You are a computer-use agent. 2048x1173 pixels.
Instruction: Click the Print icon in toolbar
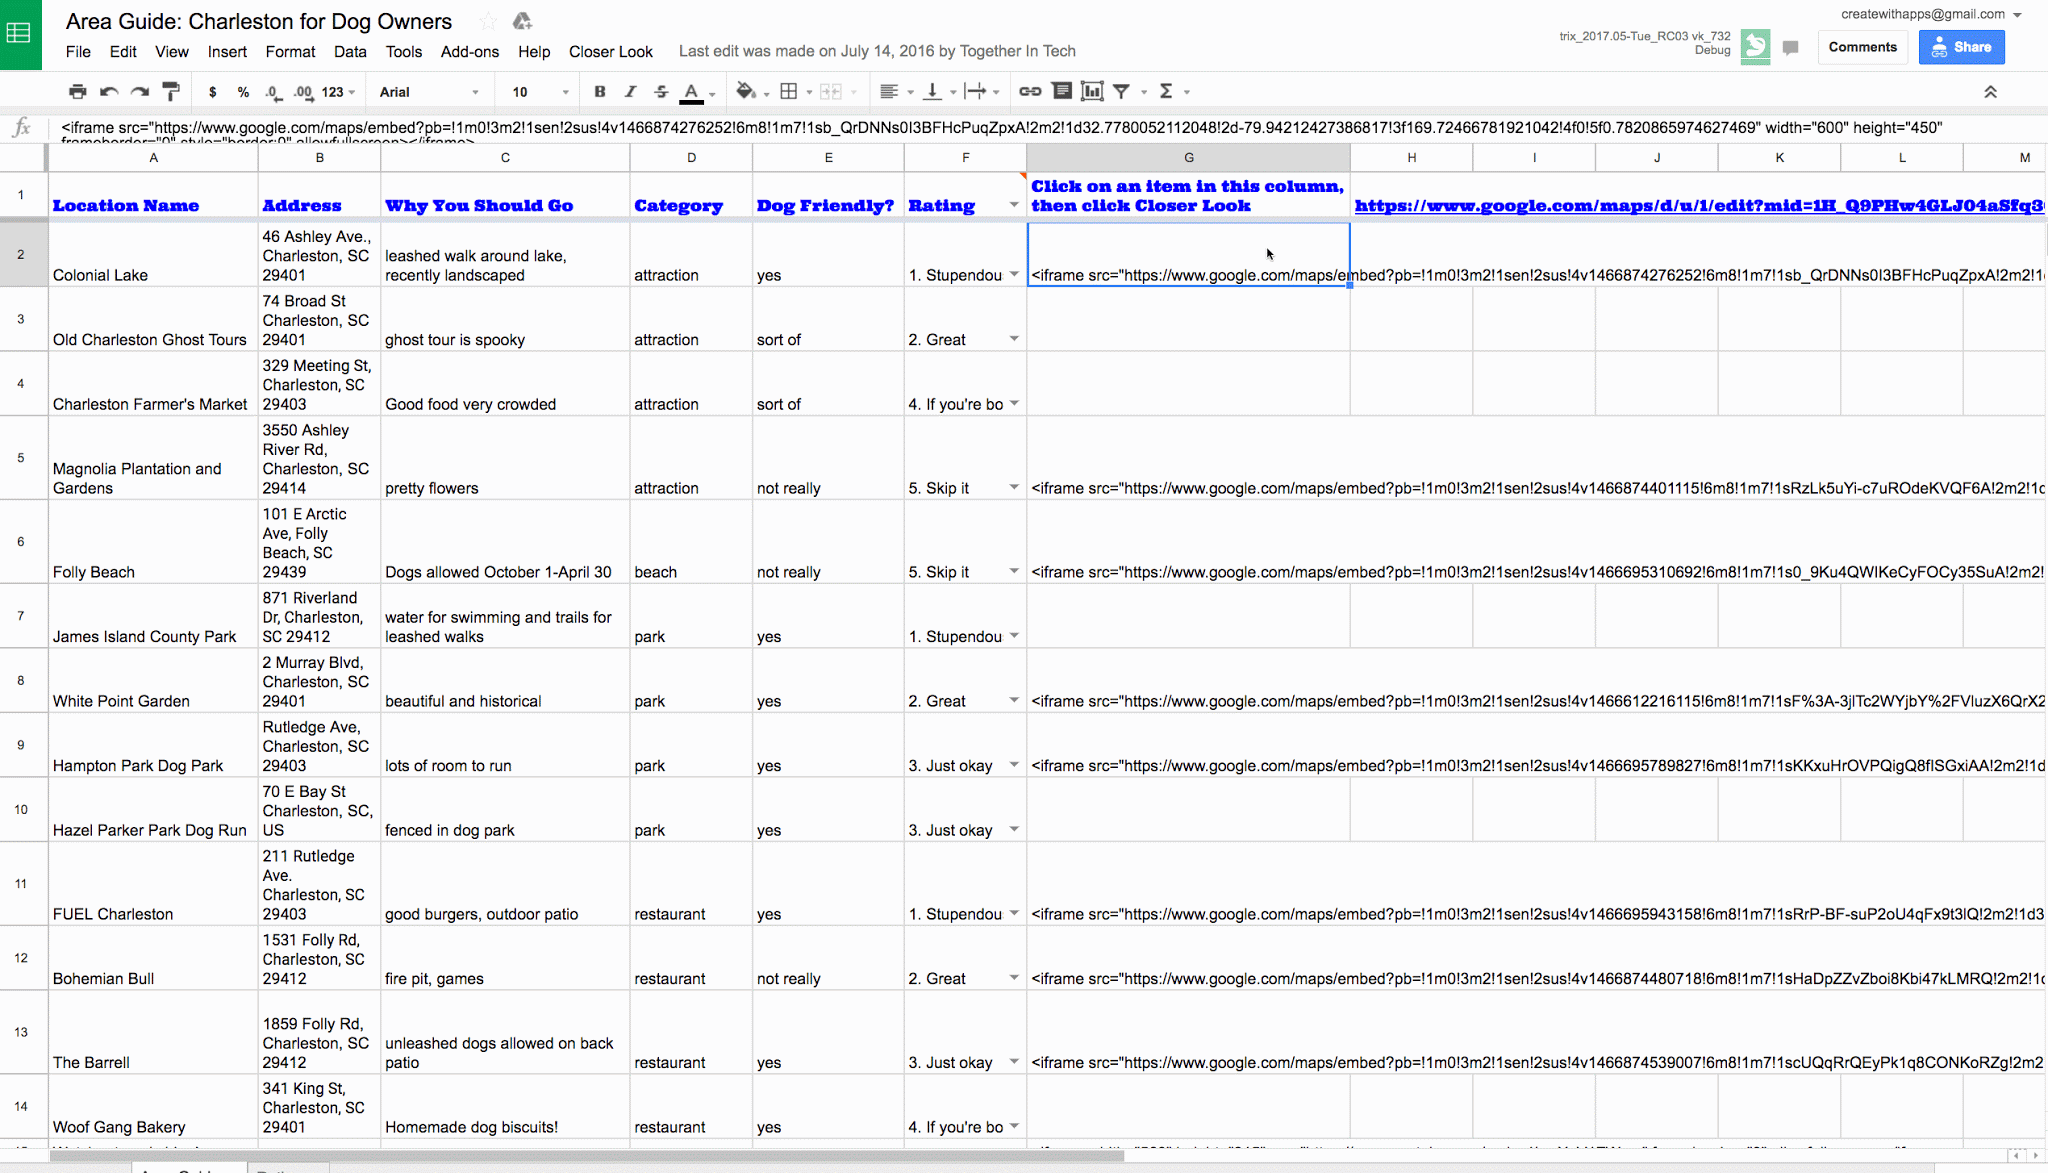(x=77, y=92)
